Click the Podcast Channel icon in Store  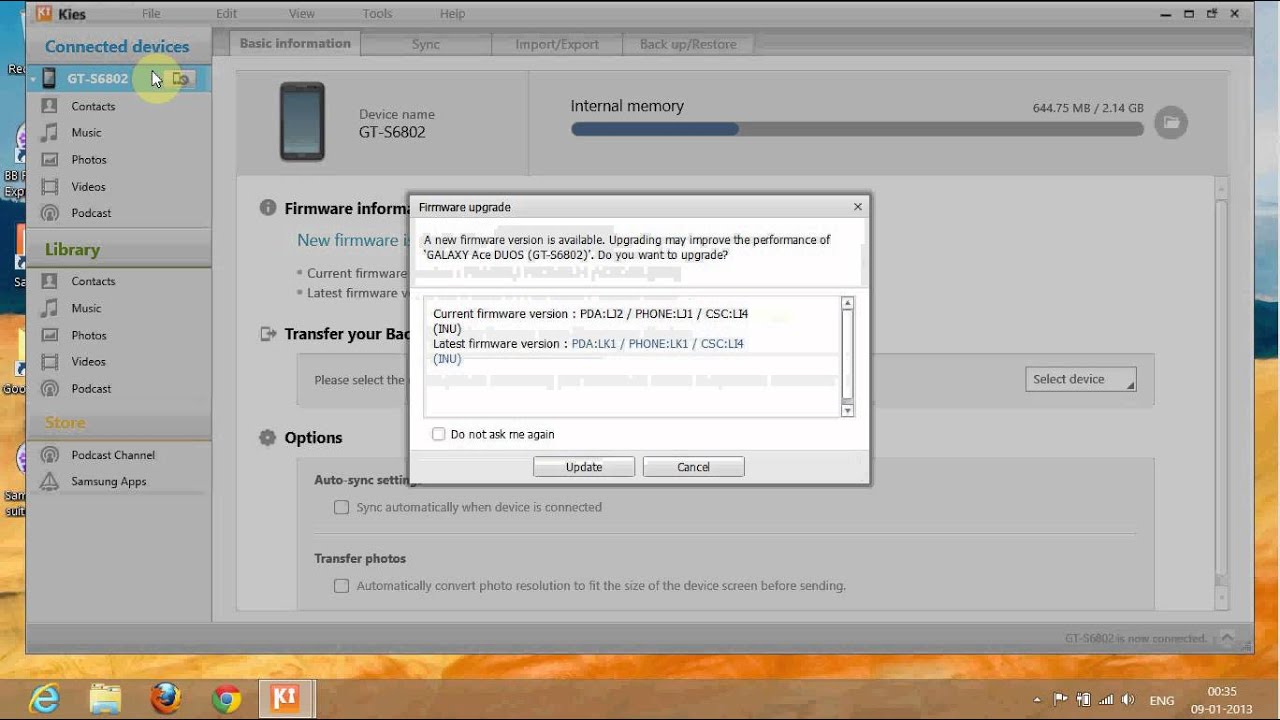(x=49, y=455)
